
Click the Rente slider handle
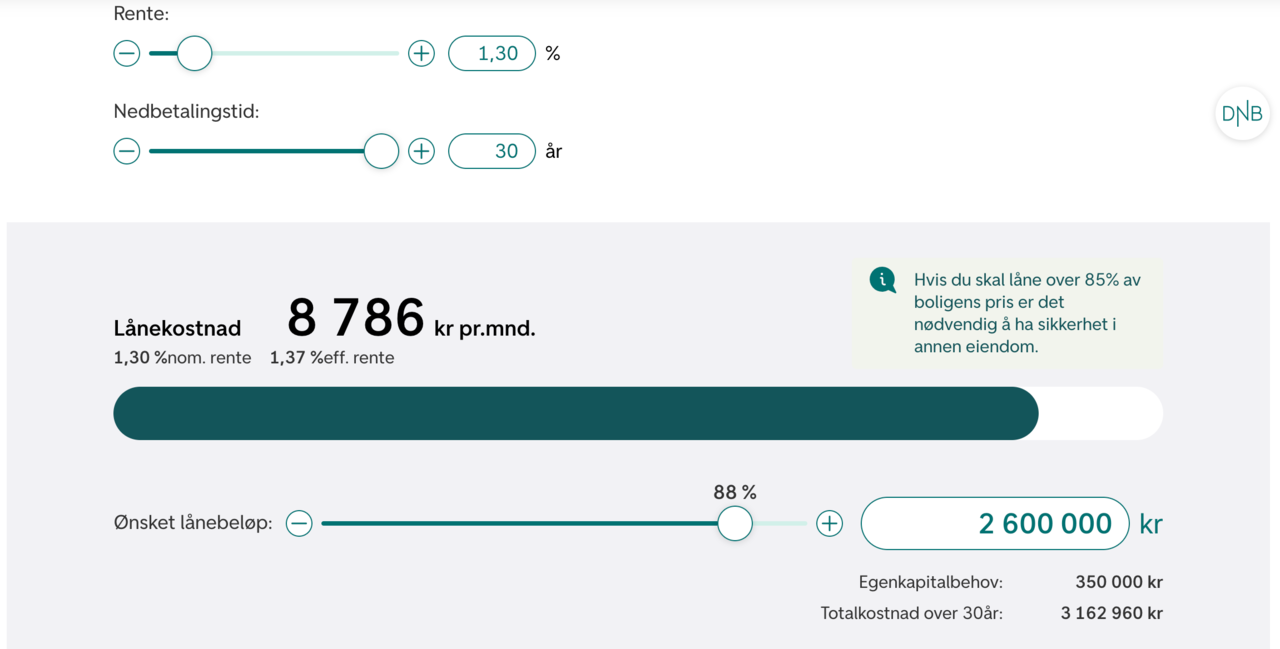click(195, 53)
